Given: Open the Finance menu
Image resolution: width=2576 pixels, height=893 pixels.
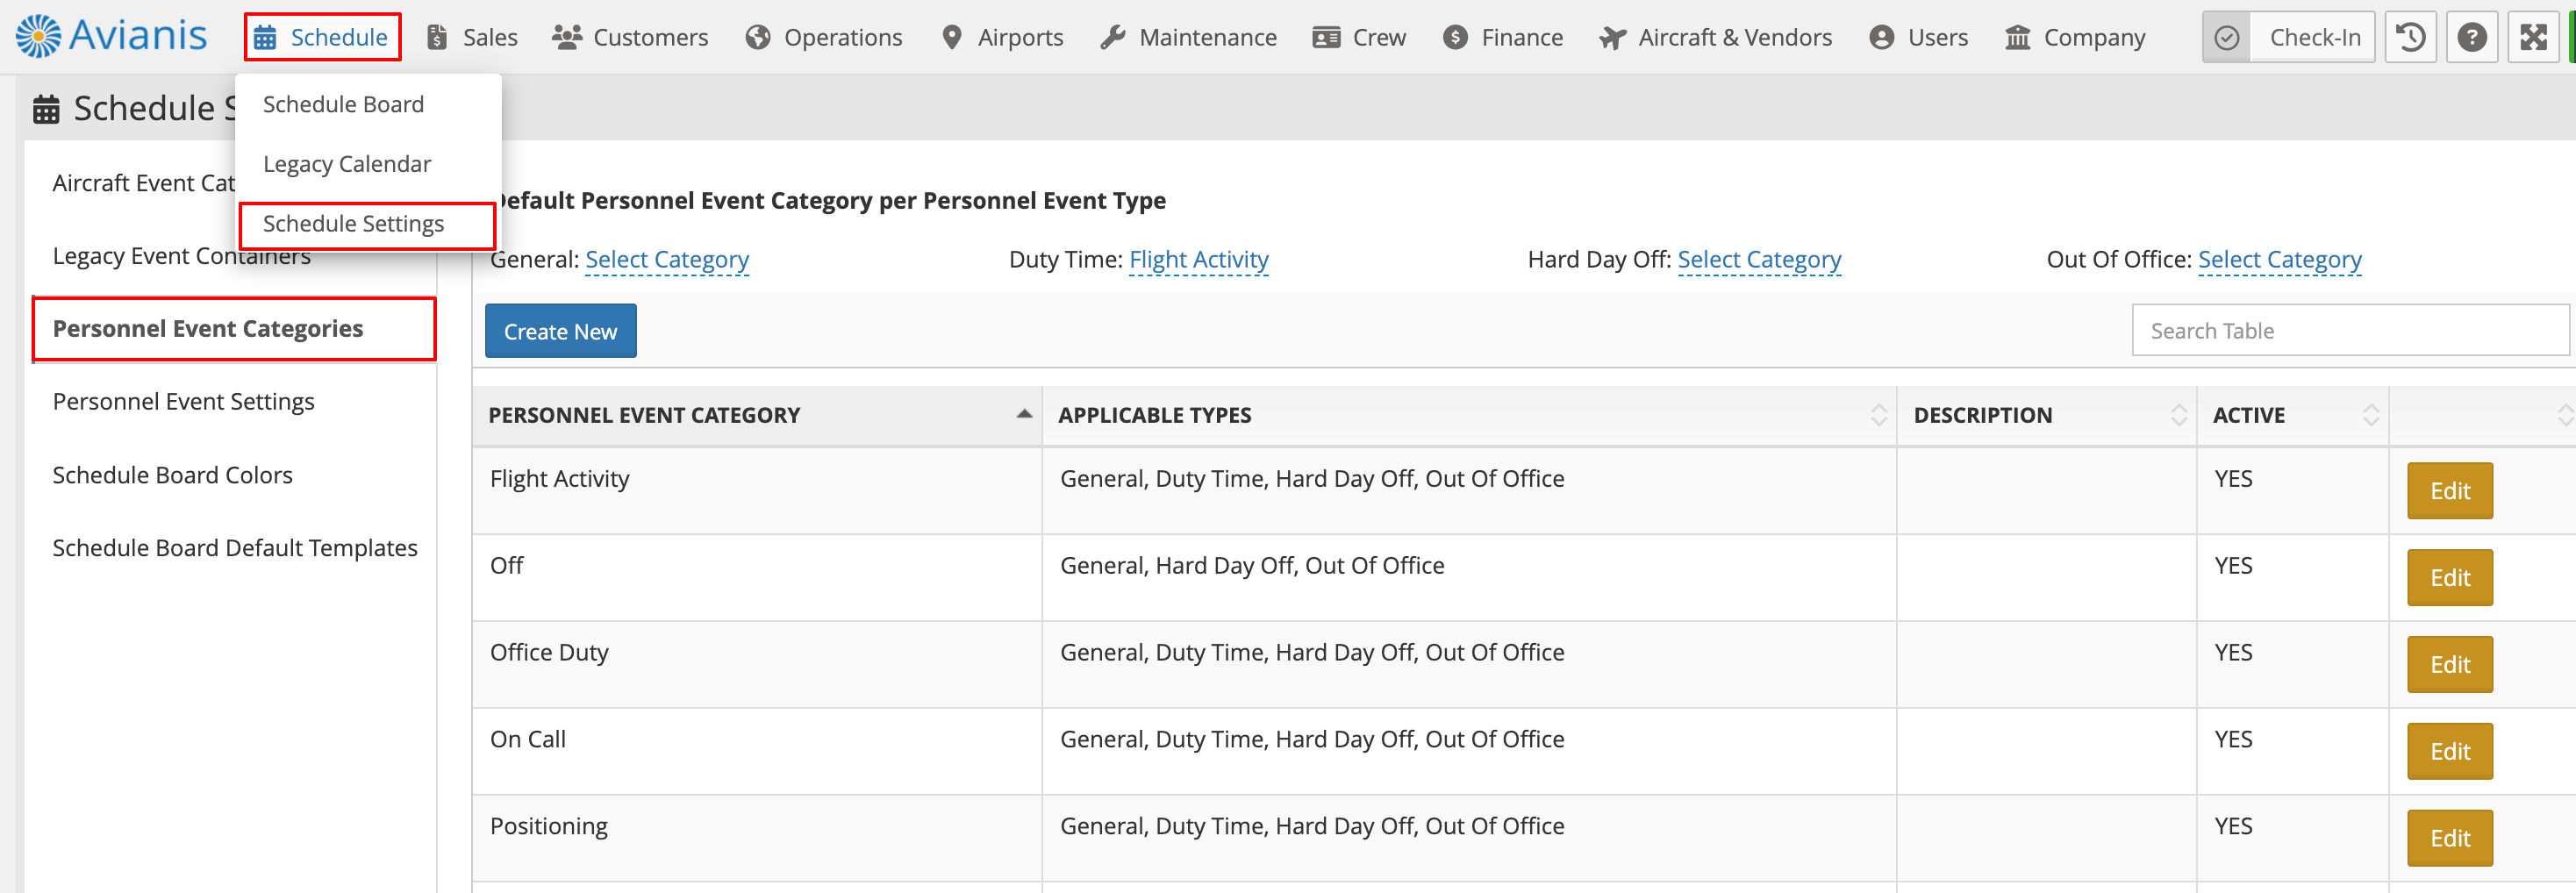Looking at the screenshot, I should (1503, 38).
